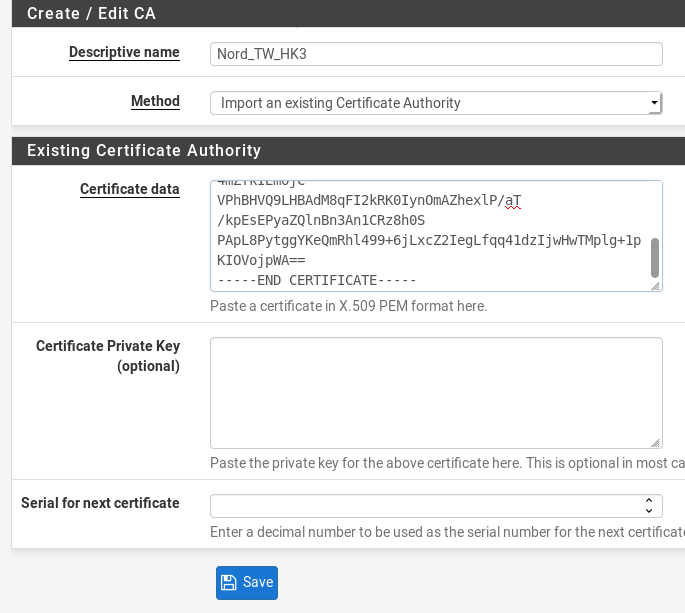This screenshot has height=613, width=685.
Task: Click the line starting VPhBHVQ9LHBAdM8q
Action: tap(369, 201)
